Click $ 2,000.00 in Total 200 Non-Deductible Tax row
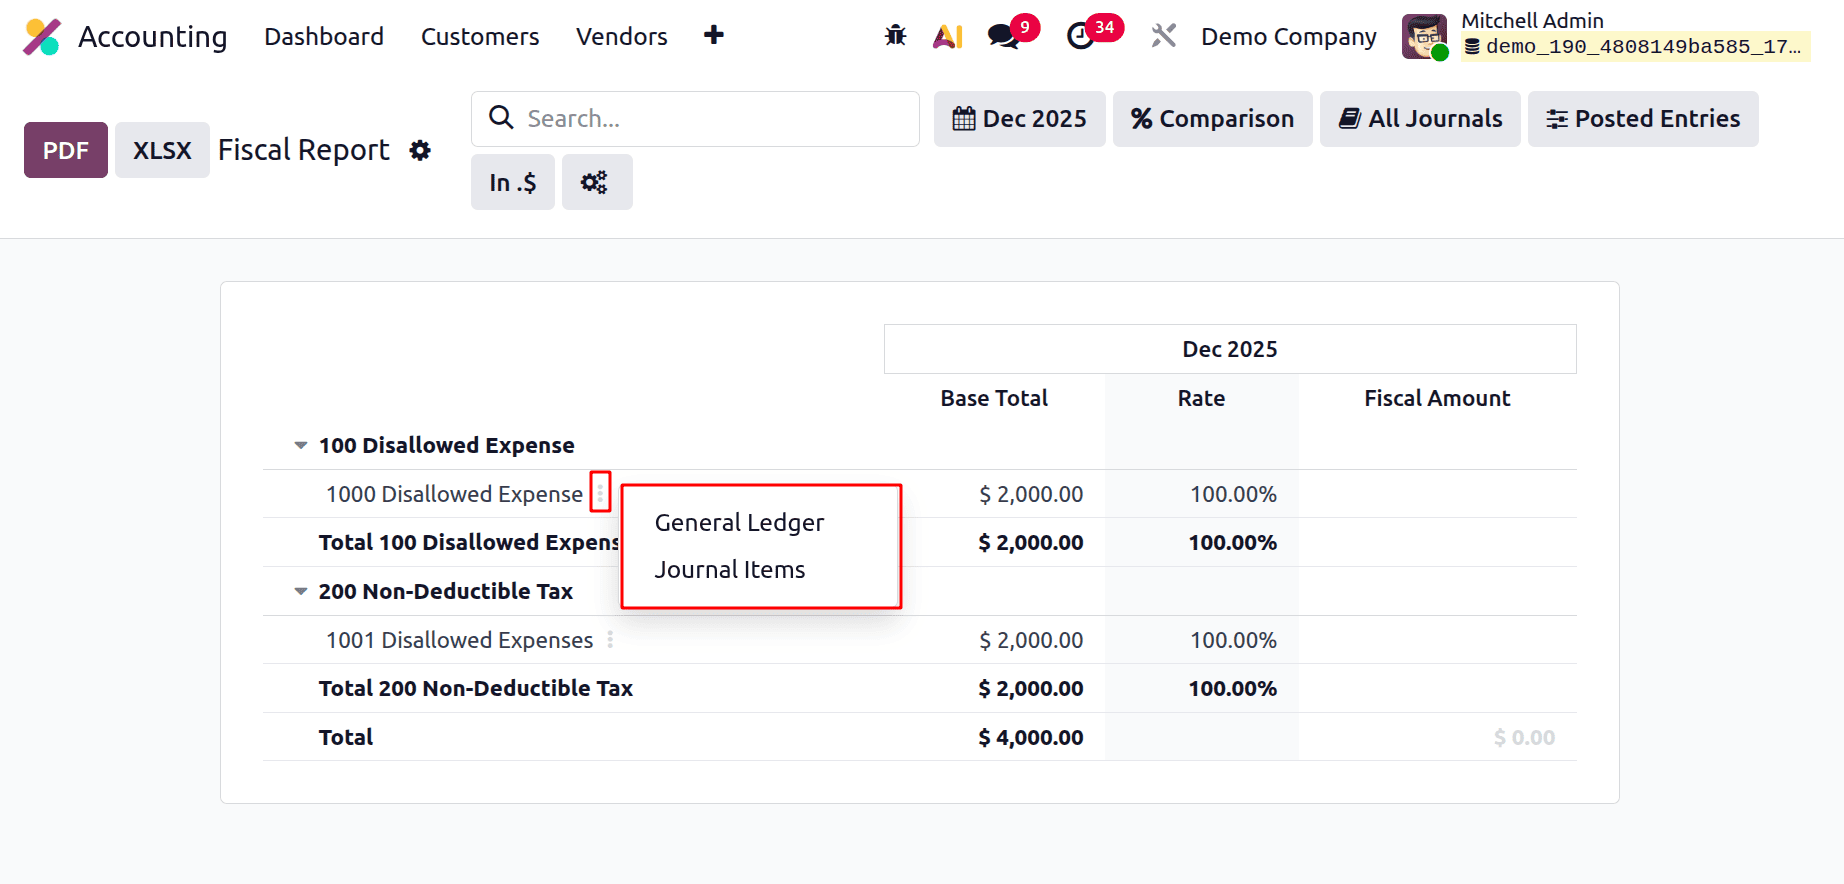The width and height of the screenshot is (1844, 884). (x=1031, y=688)
